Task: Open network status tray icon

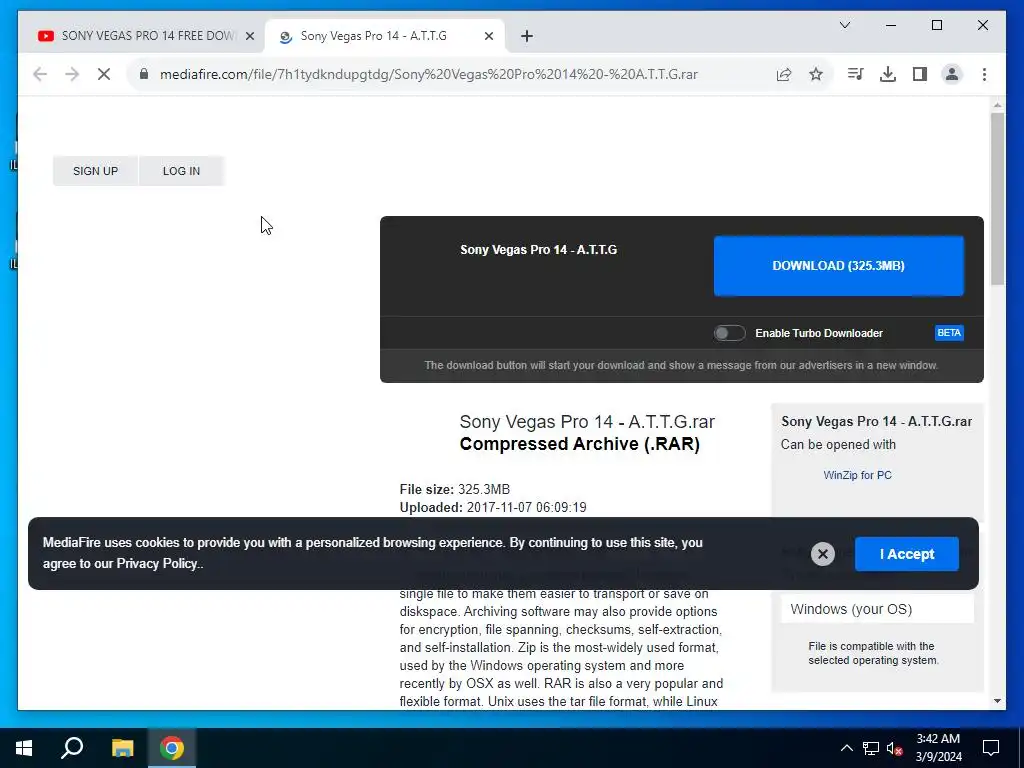Action: (871, 748)
